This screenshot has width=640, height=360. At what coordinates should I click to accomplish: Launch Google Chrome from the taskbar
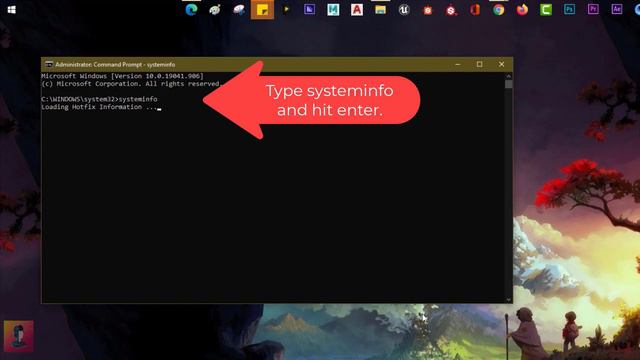(498, 9)
